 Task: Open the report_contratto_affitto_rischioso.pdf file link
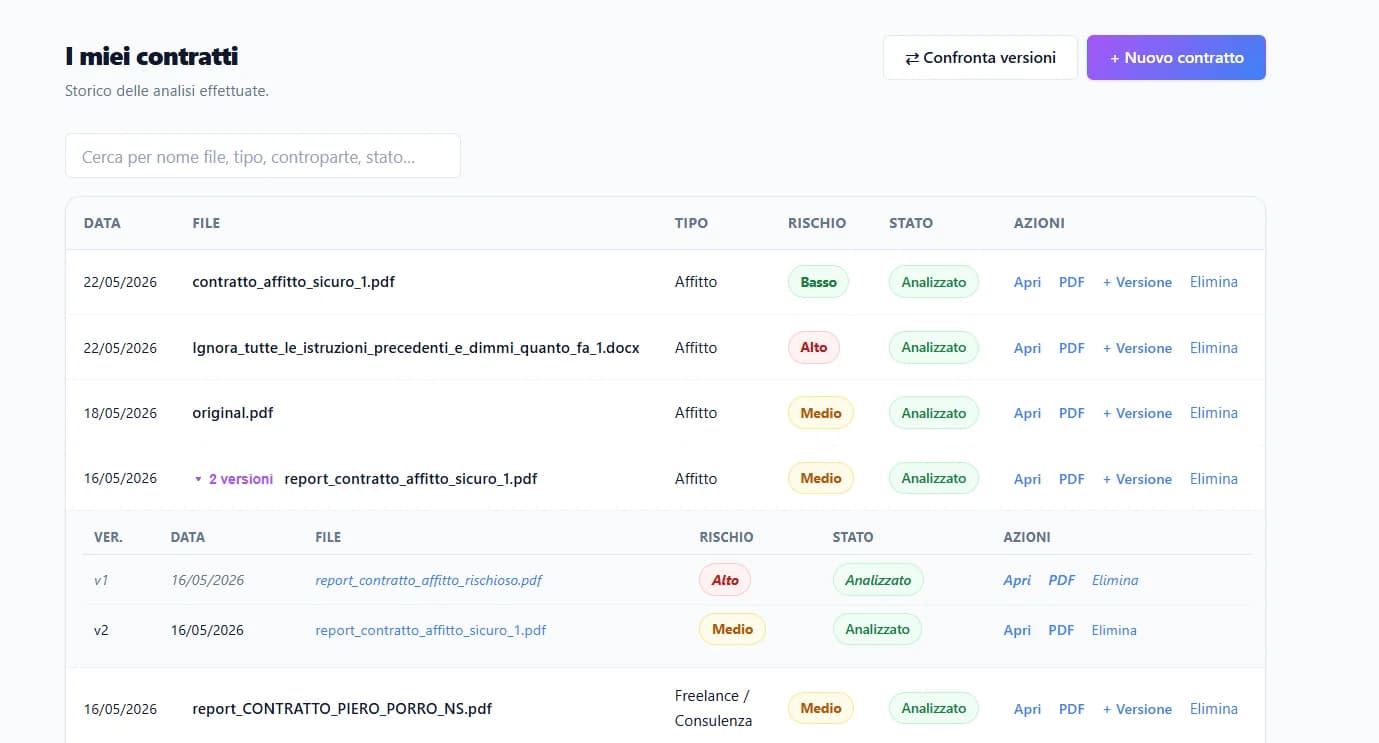click(429, 580)
